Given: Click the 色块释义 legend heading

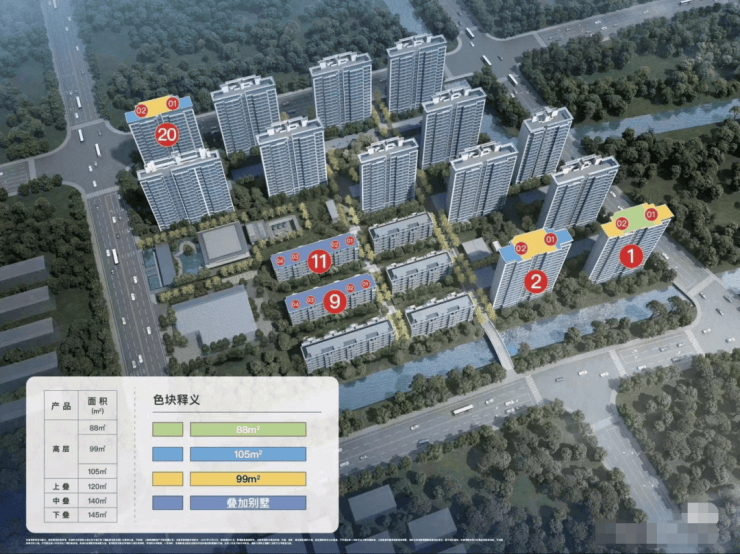Looking at the screenshot, I should coord(177,400).
